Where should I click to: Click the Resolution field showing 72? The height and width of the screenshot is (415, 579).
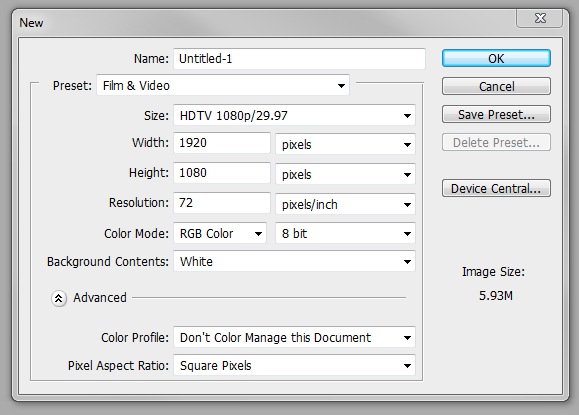point(222,203)
